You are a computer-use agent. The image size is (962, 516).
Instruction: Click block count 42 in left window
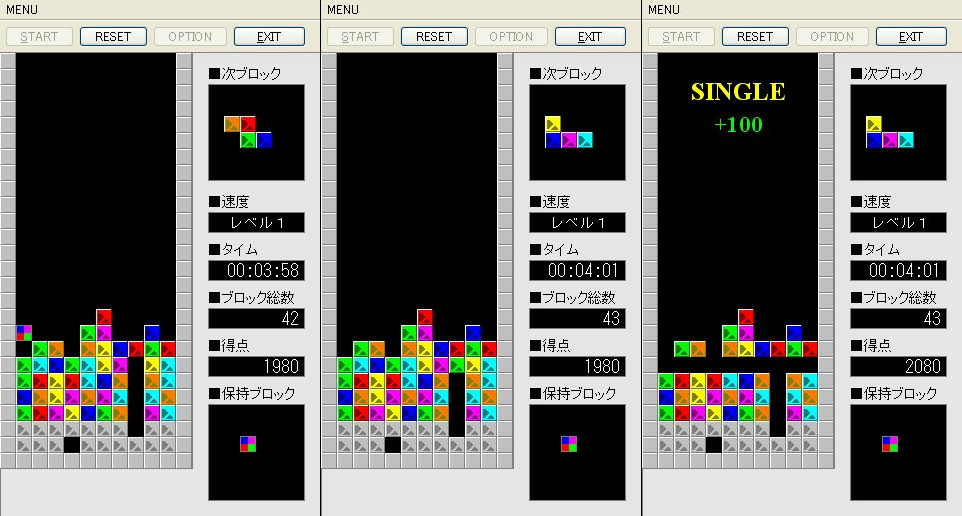pos(256,318)
